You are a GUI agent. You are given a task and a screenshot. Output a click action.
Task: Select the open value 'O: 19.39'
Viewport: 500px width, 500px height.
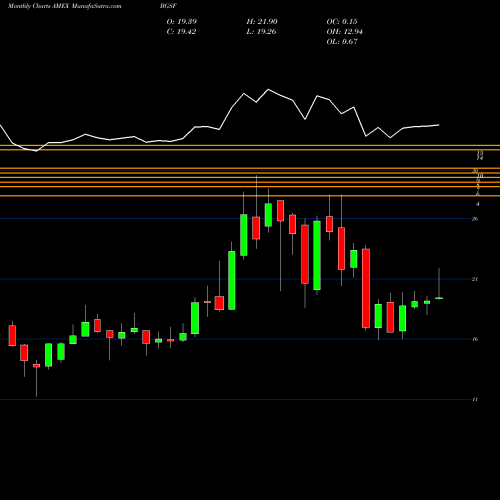point(182,22)
